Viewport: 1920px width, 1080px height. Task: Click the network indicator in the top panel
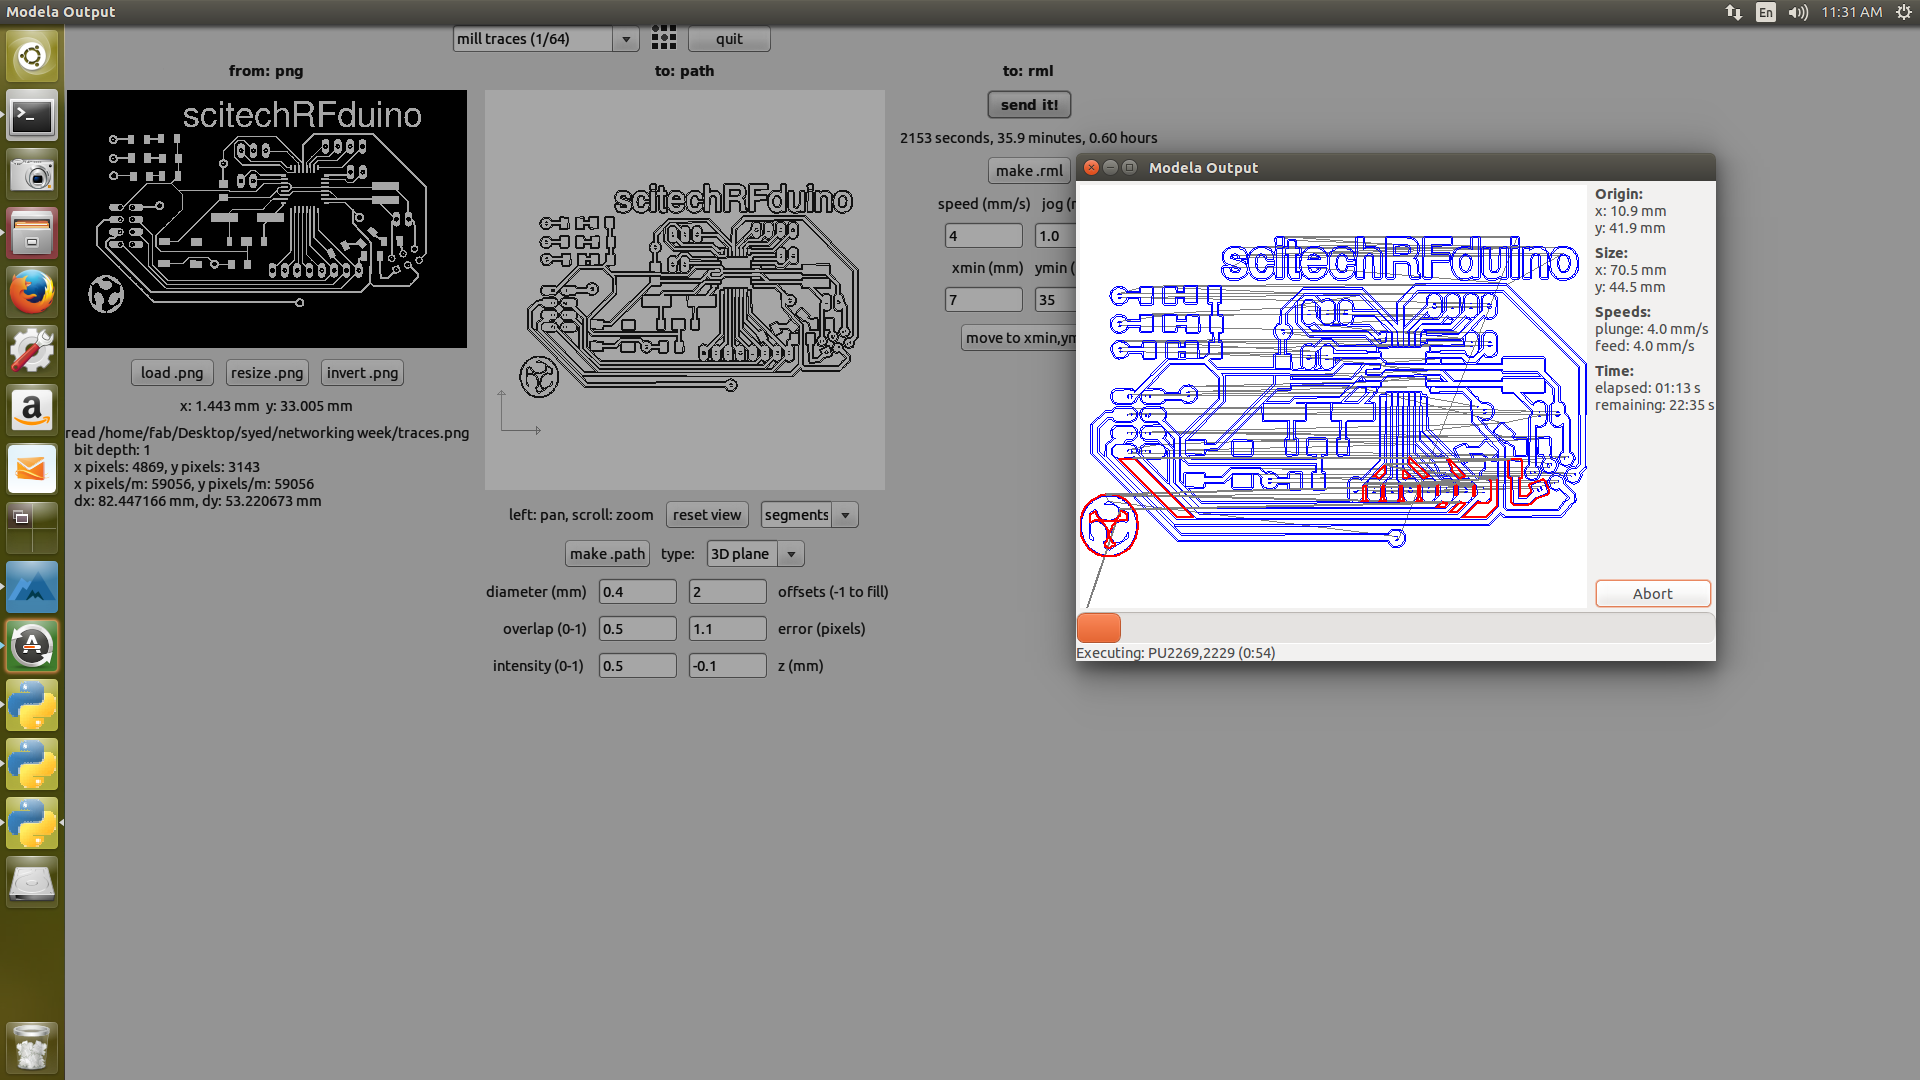coord(1733,12)
